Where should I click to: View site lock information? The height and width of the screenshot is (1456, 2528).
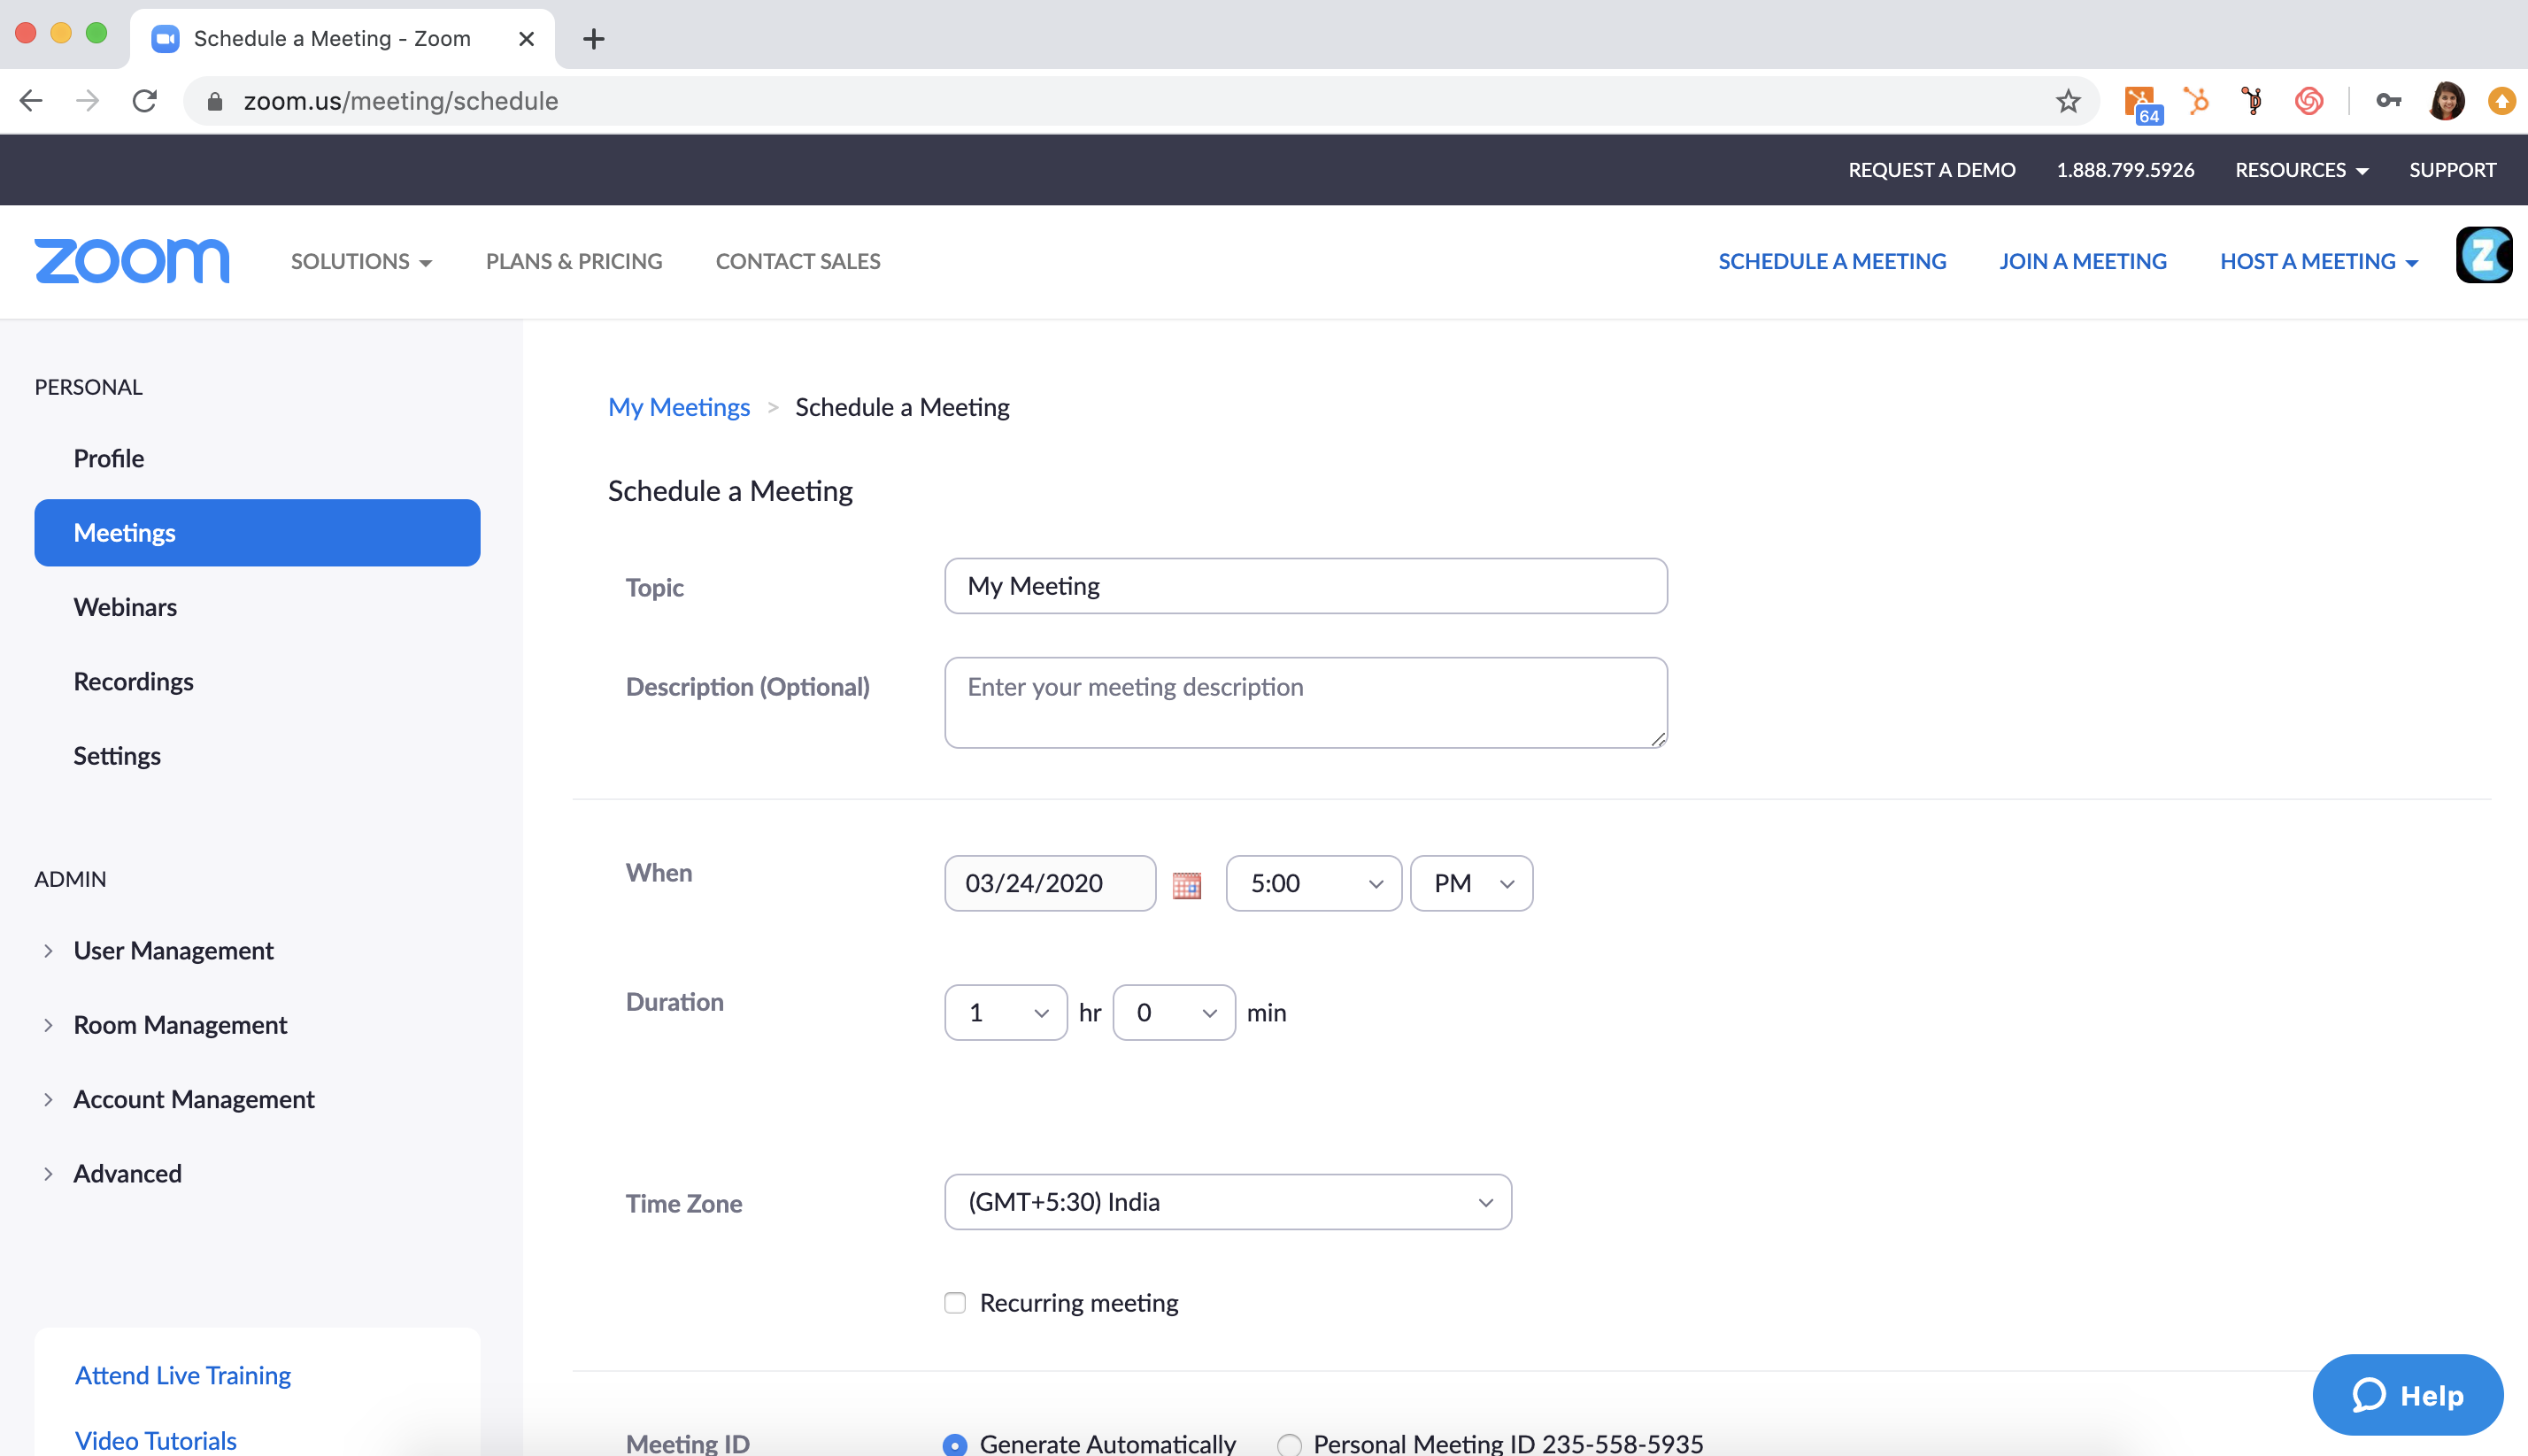pyautogui.click(x=214, y=101)
